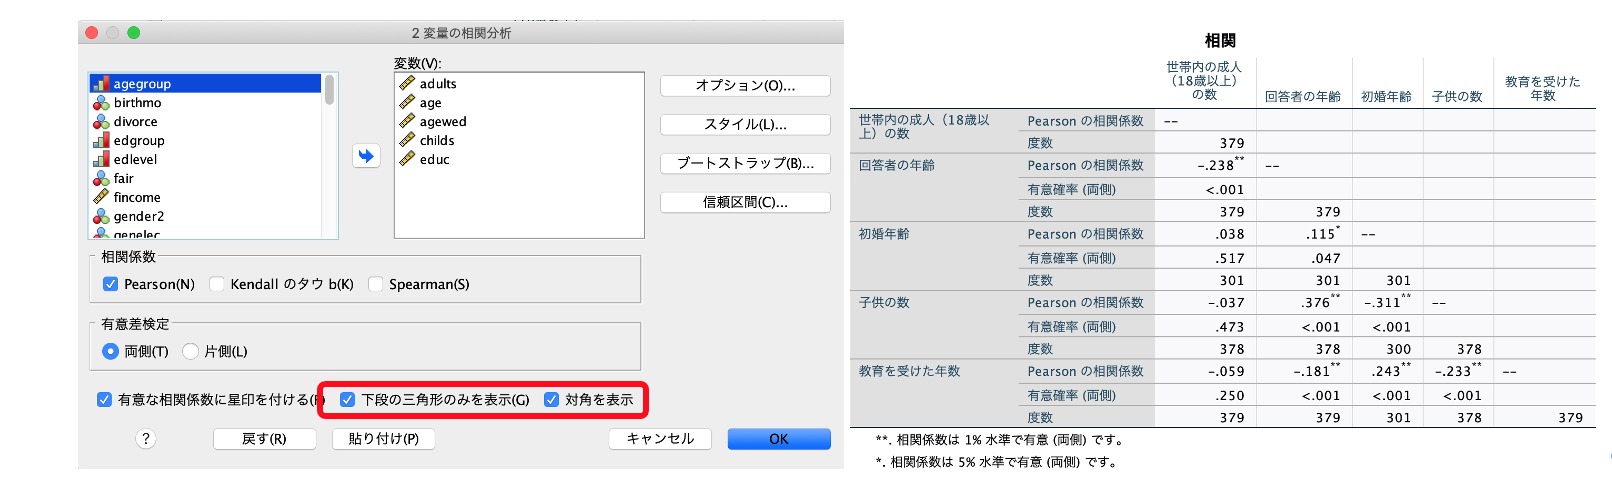Click the divorce variable icon
Image resolution: width=1612 pixels, height=478 pixels.
coord(101,122)
